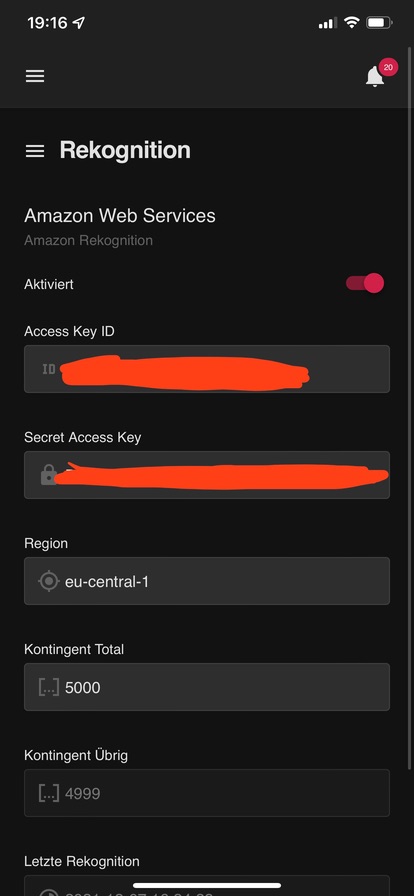
Task: Focus the Access Key ID input field
Action: click(207, 369)
